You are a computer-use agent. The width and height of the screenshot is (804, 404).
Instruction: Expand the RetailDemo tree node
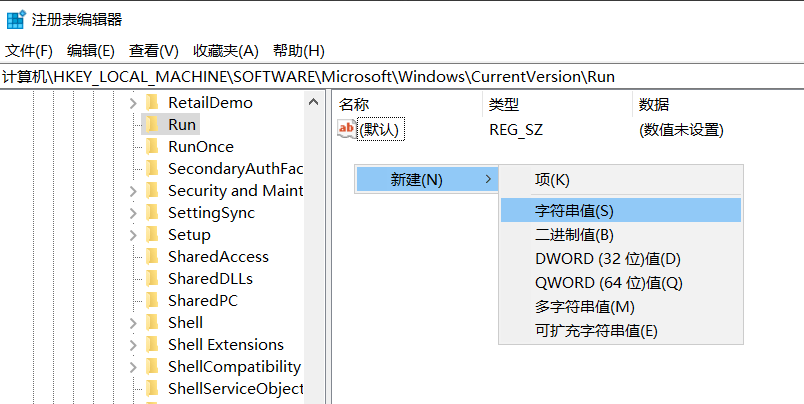click(133, 102)
